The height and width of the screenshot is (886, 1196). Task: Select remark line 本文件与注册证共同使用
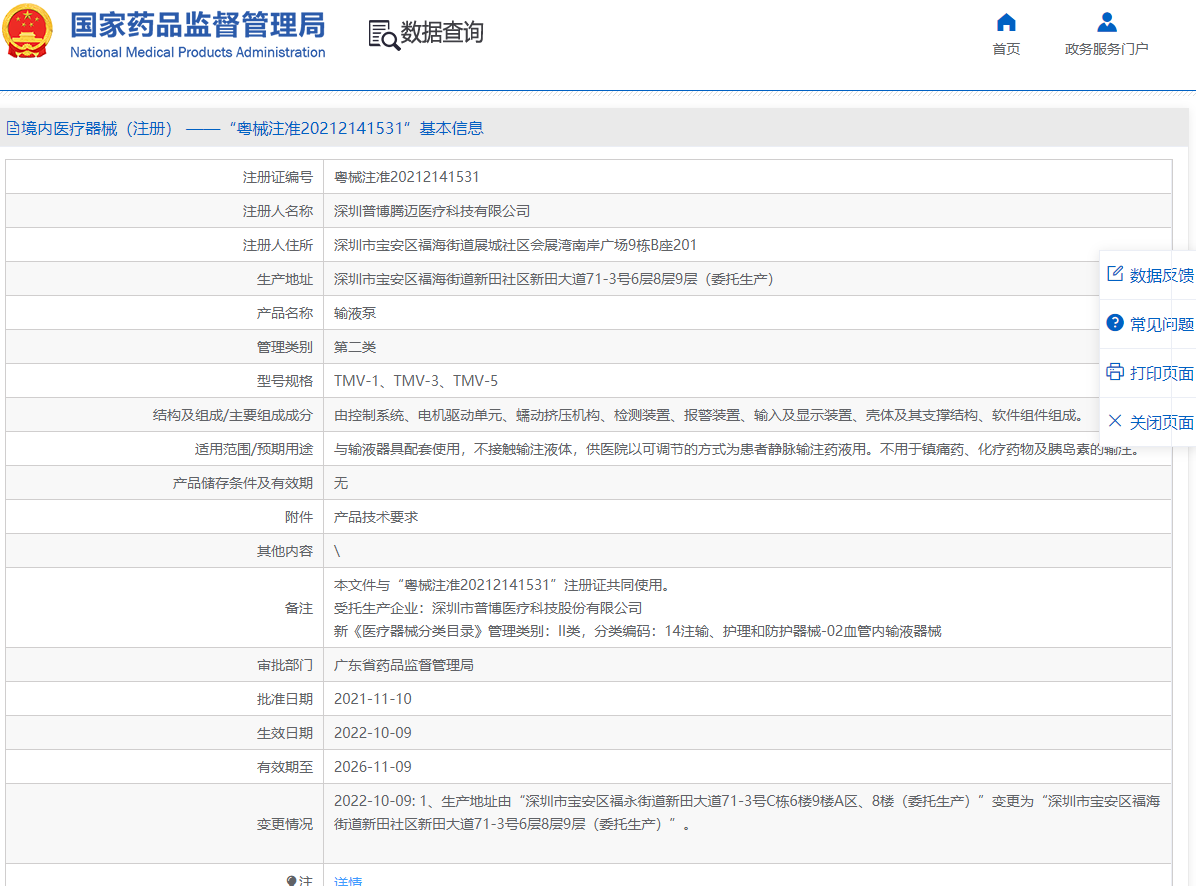click(x=503, y=585)
